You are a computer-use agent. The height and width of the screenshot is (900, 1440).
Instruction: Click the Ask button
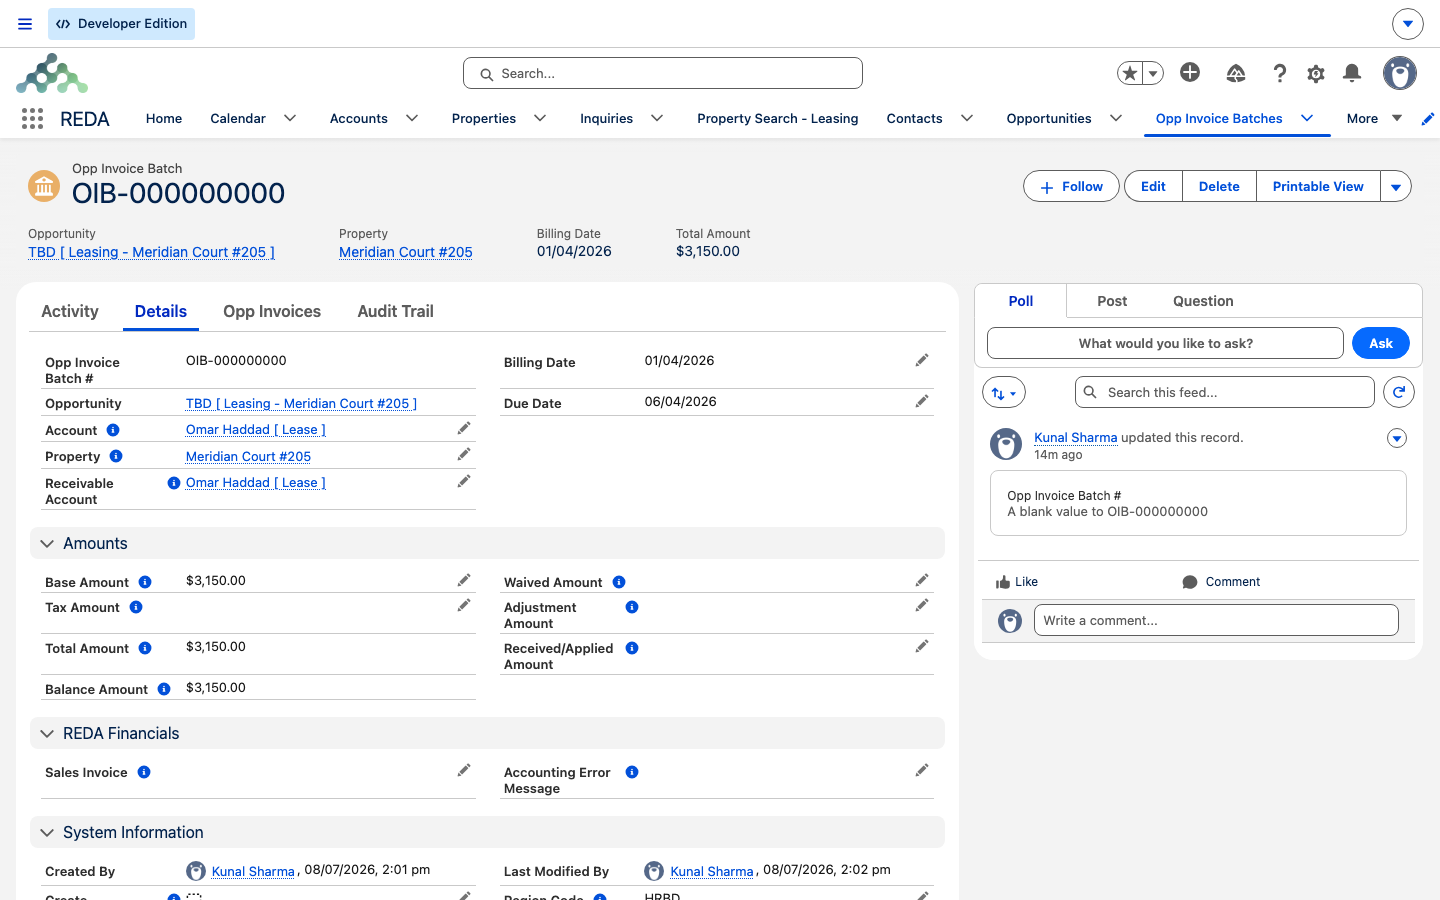pyautogui.click(x=1381, y=343)
